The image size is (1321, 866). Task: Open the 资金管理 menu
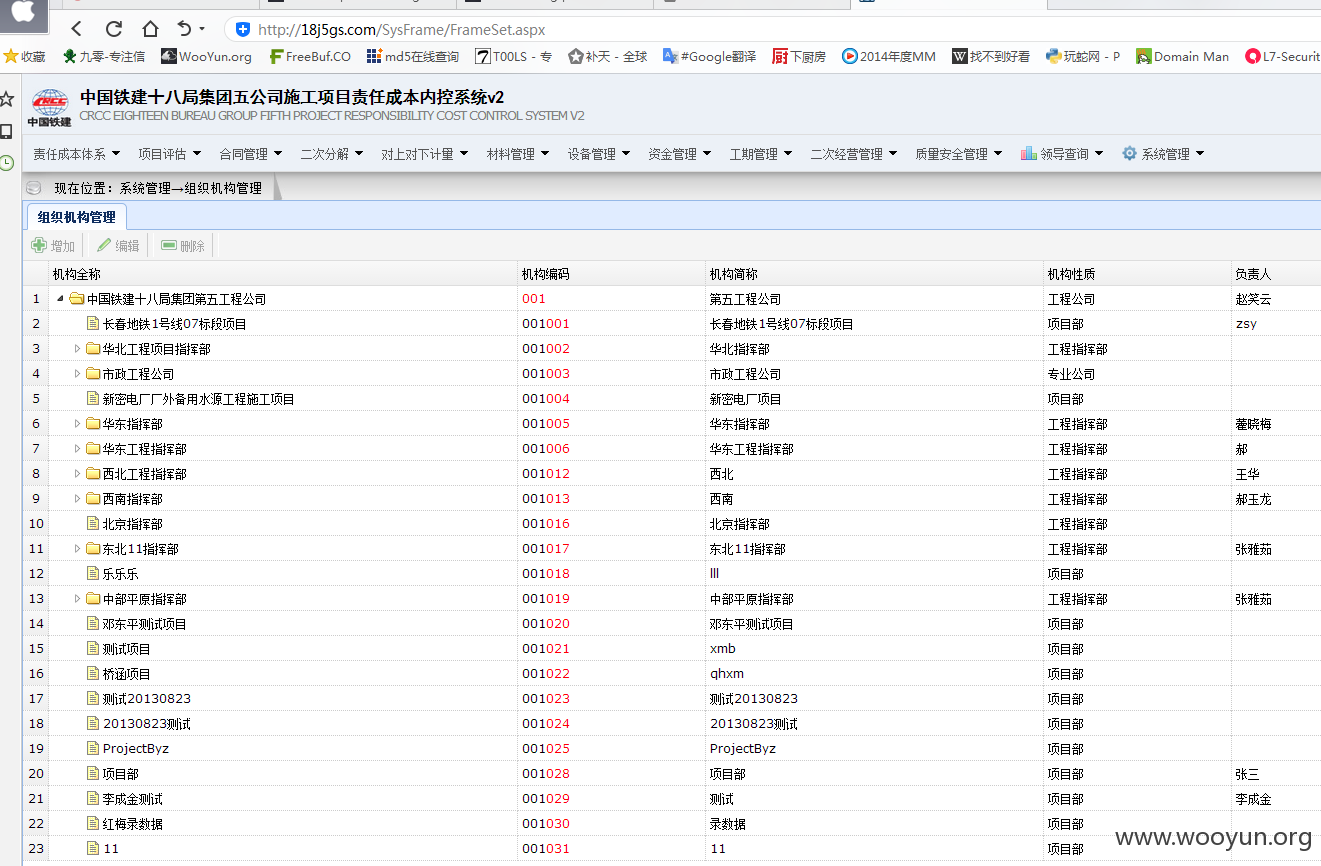[679, 154]
